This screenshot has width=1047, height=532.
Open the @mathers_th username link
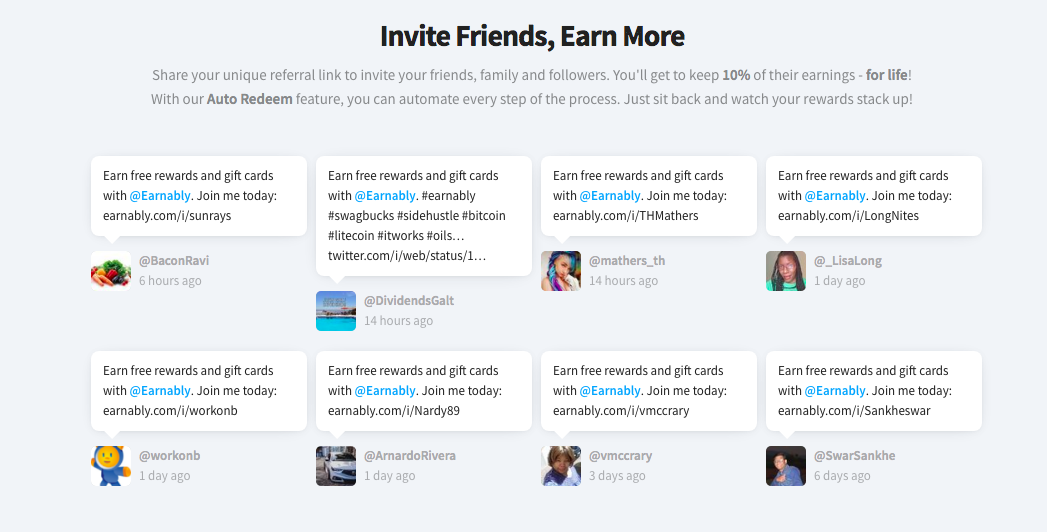coord(627,261)
